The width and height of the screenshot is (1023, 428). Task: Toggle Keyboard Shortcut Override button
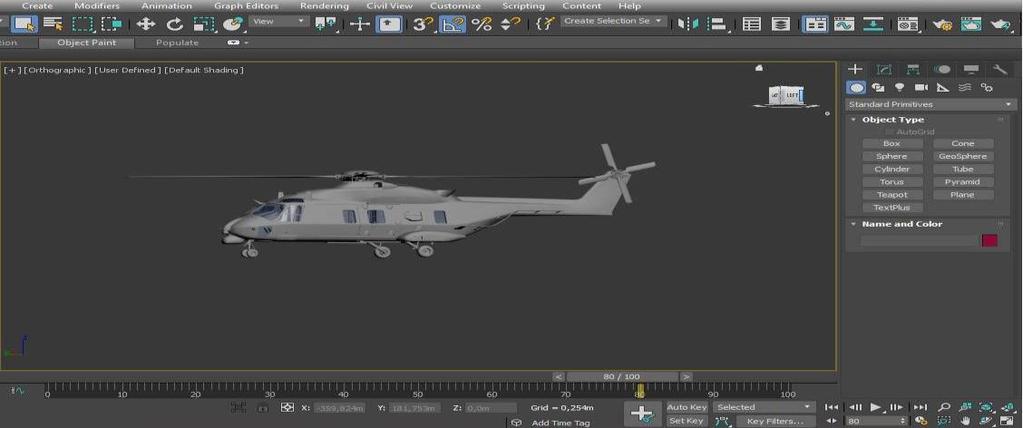pyautogui.click(x=389, y=24)
